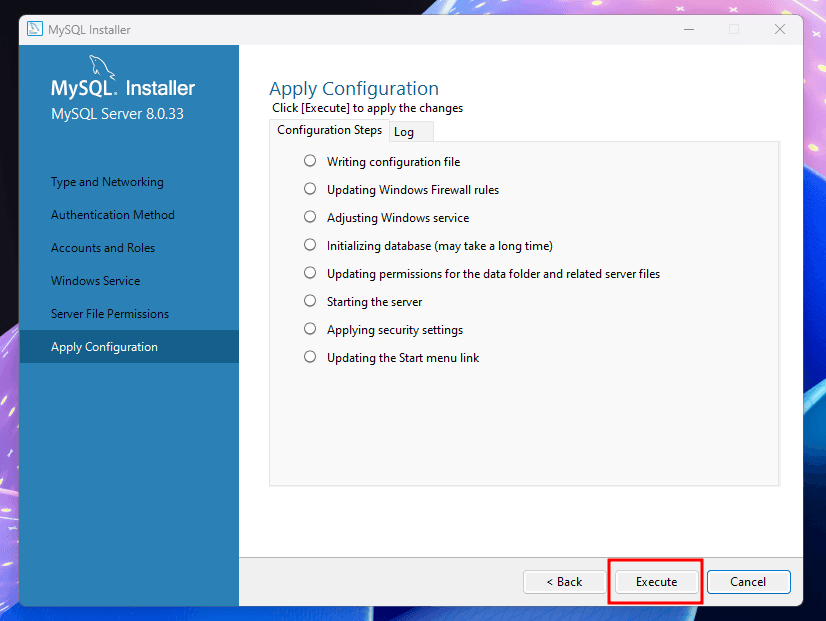Select the Writing configuration file step indicator
The height and width of the screenshot is (621, 826).
click(310, 161)
